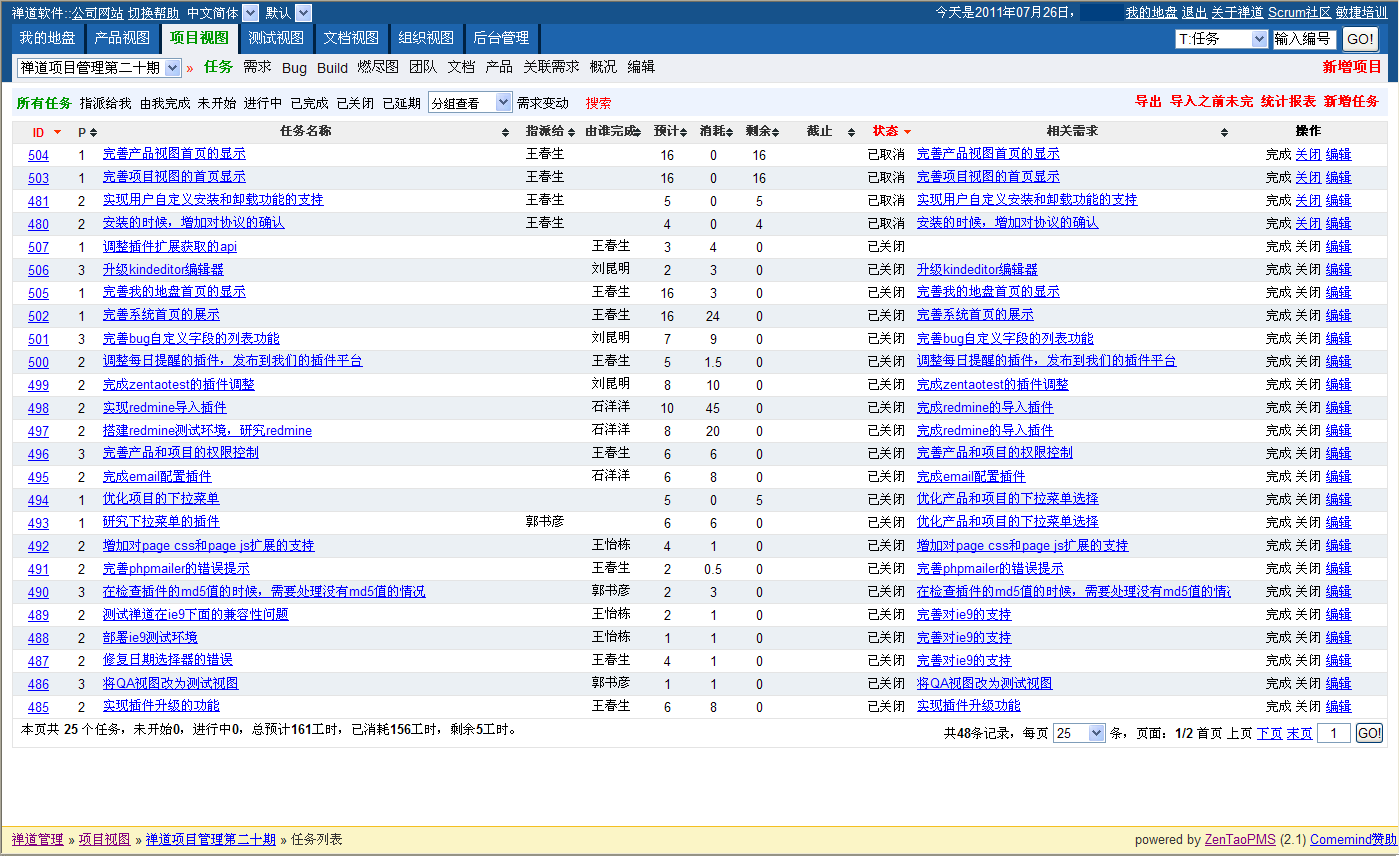Switch to the 测试视图 tab
Image resolution: width=1399 pixels, height=856 pixels.
click(275, 38)
